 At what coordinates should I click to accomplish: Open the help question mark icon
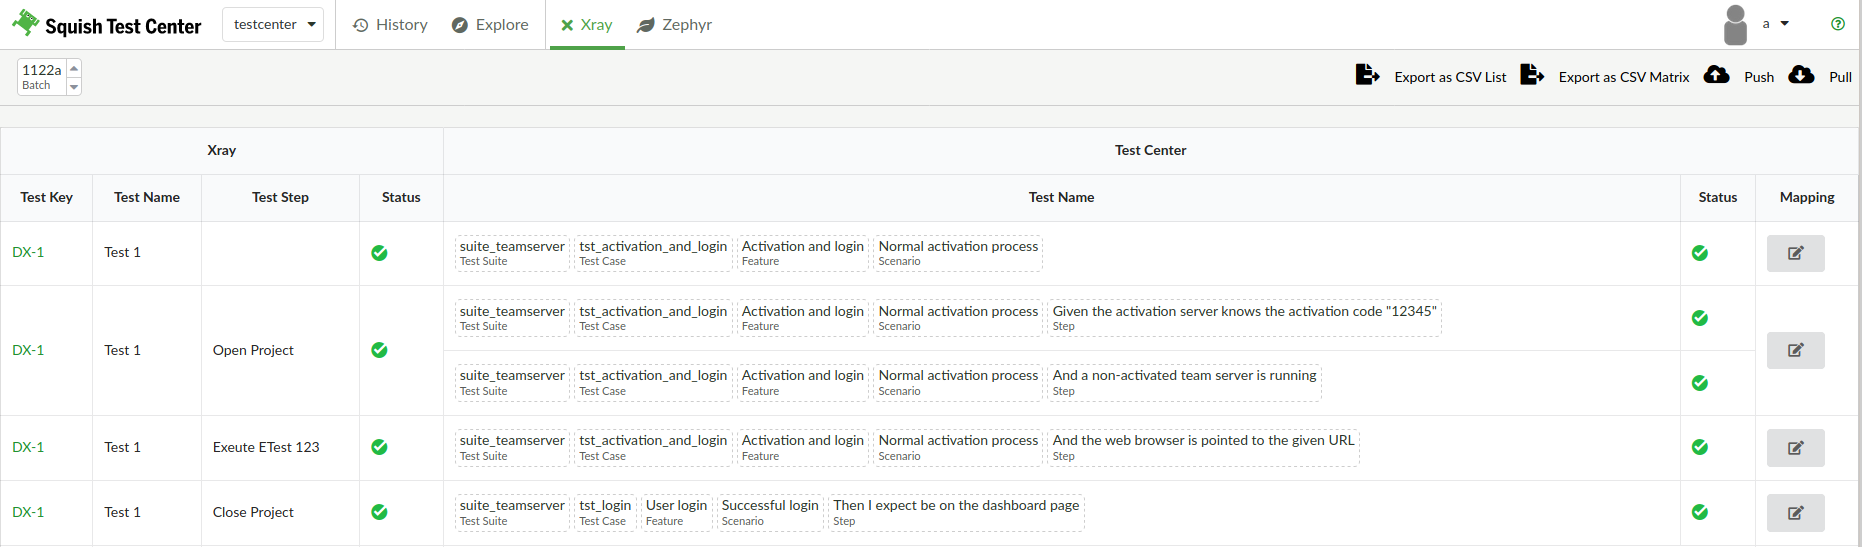tap(1838, 24)
